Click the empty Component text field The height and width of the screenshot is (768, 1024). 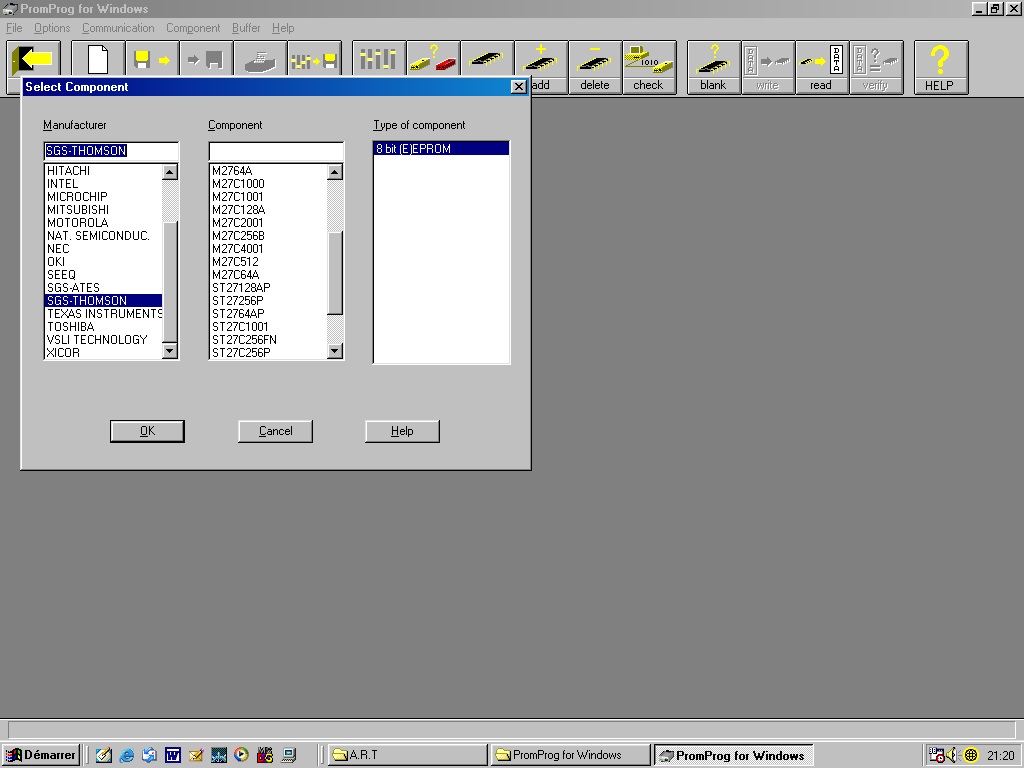point(276,151)
